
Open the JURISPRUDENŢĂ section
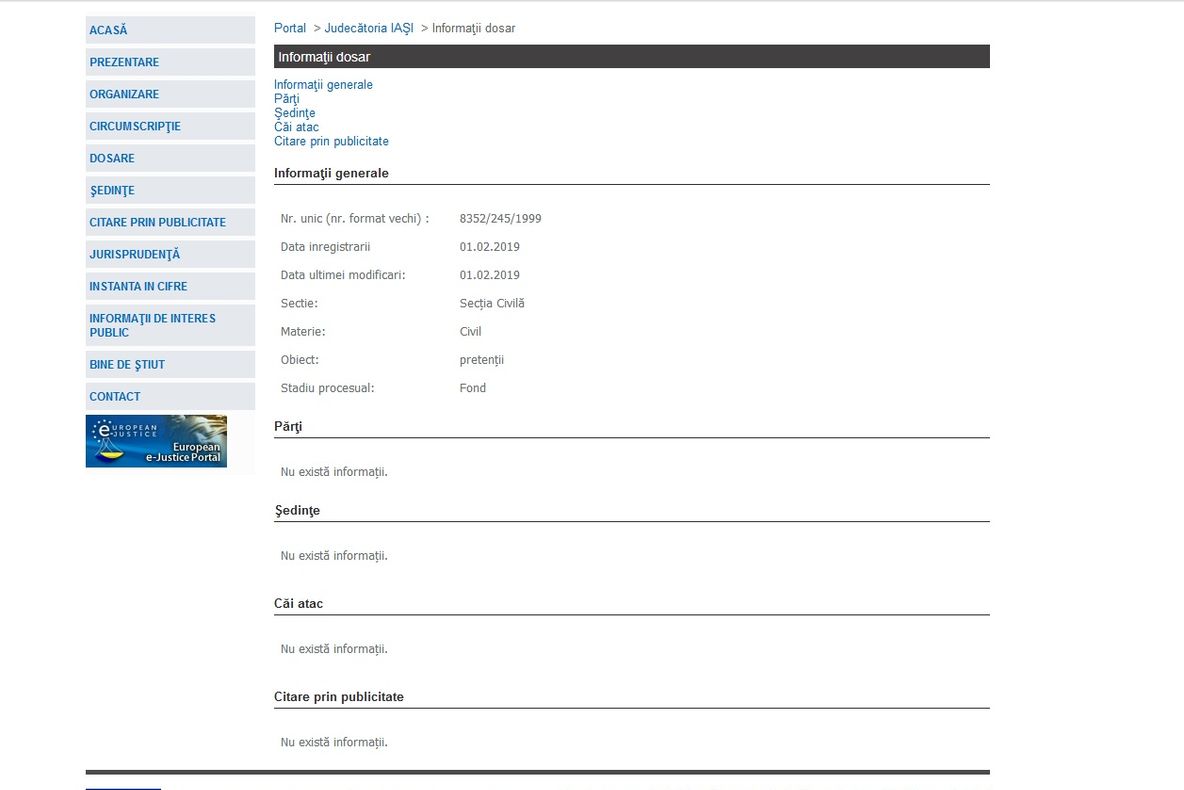[x=134, y=254]
